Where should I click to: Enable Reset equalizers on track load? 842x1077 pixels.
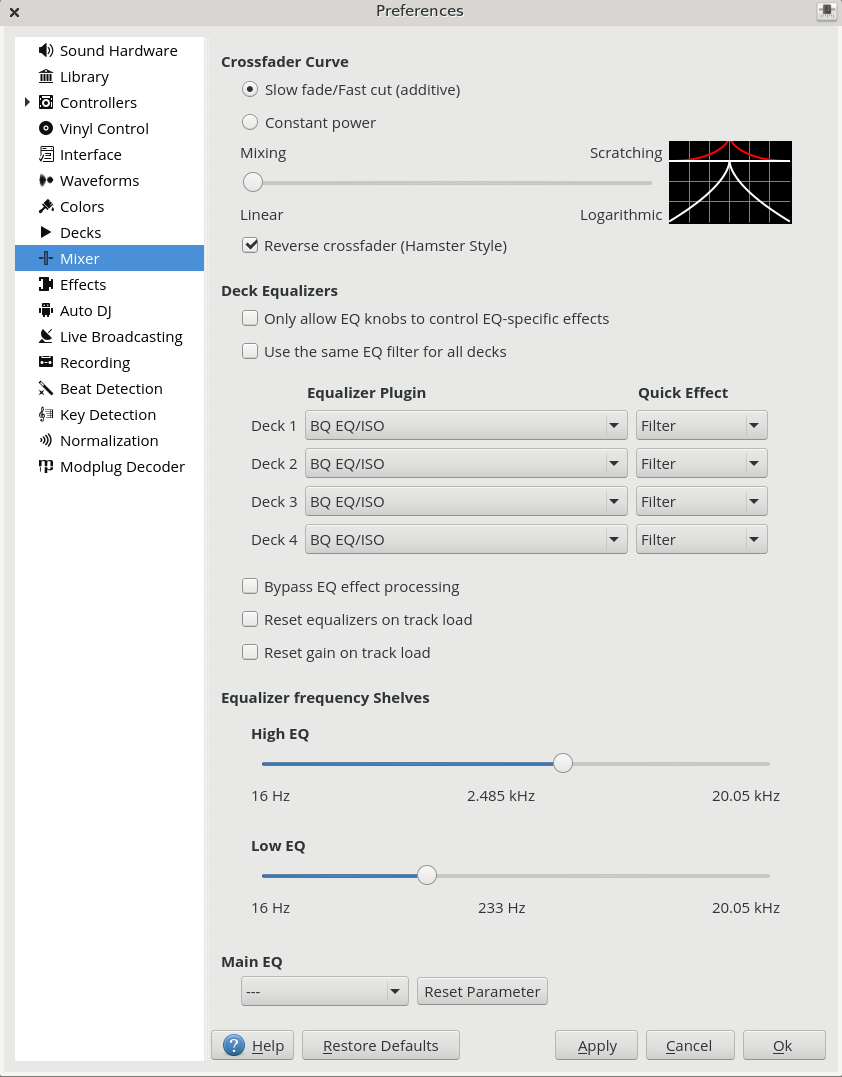pyautogui.click(x=250, y=620)
